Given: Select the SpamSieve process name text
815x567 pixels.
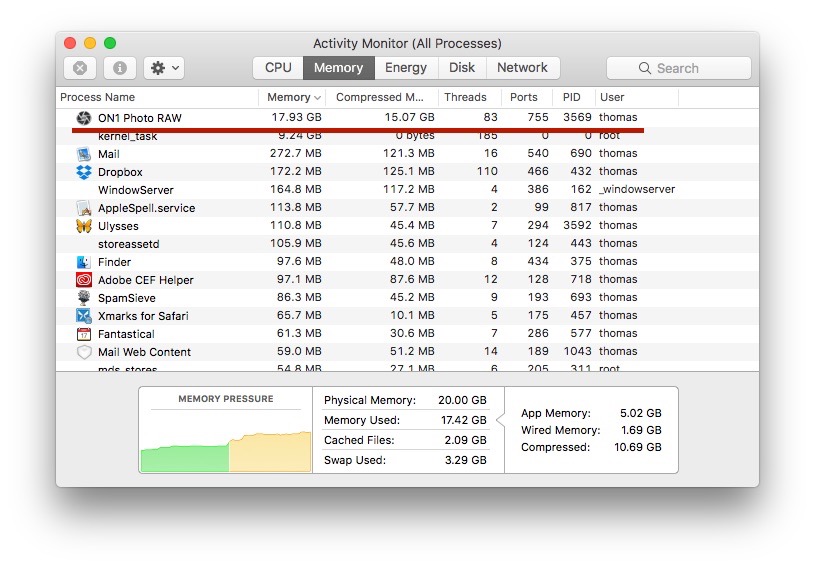Looking at the screenshot, I should click(x=127, y=298).
